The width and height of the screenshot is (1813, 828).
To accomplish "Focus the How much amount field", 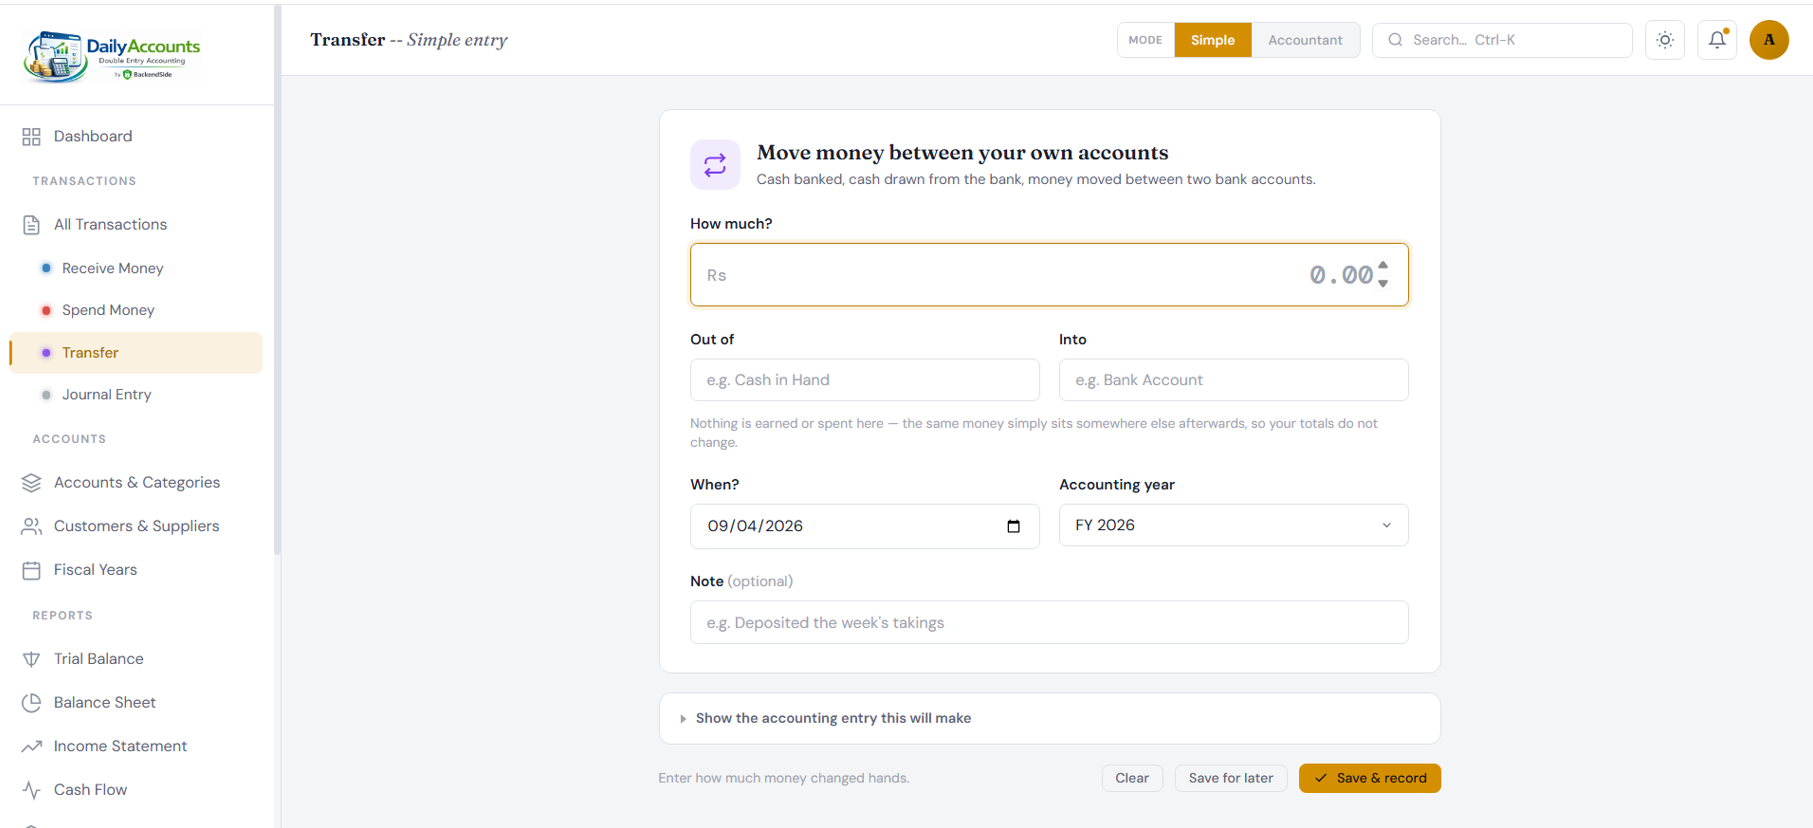I will (1049, 275).
